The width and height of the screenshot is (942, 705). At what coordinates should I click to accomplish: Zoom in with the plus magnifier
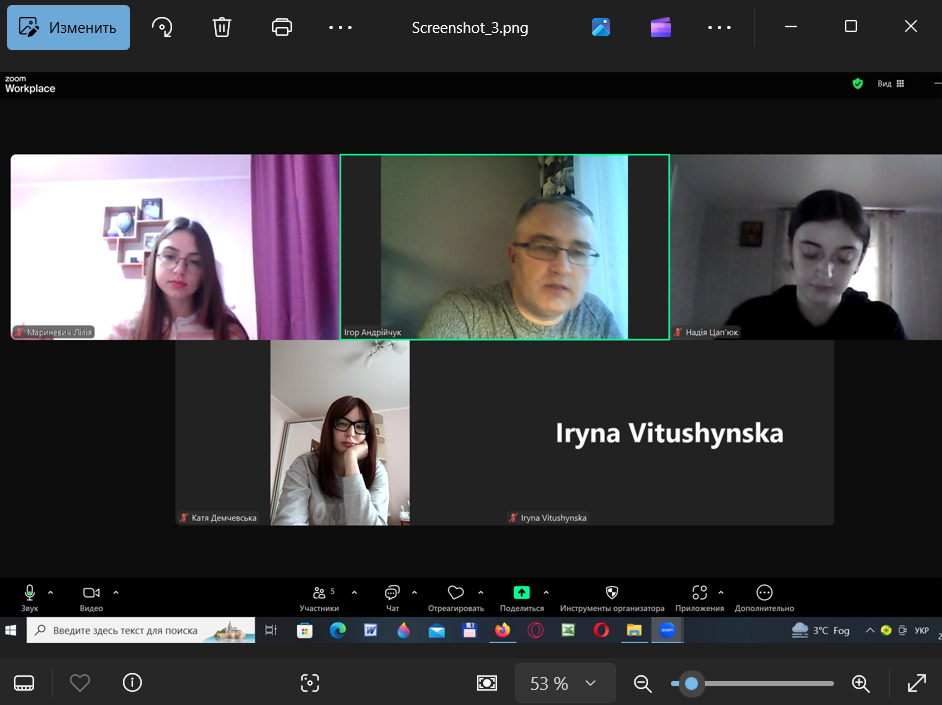(860, 683)
